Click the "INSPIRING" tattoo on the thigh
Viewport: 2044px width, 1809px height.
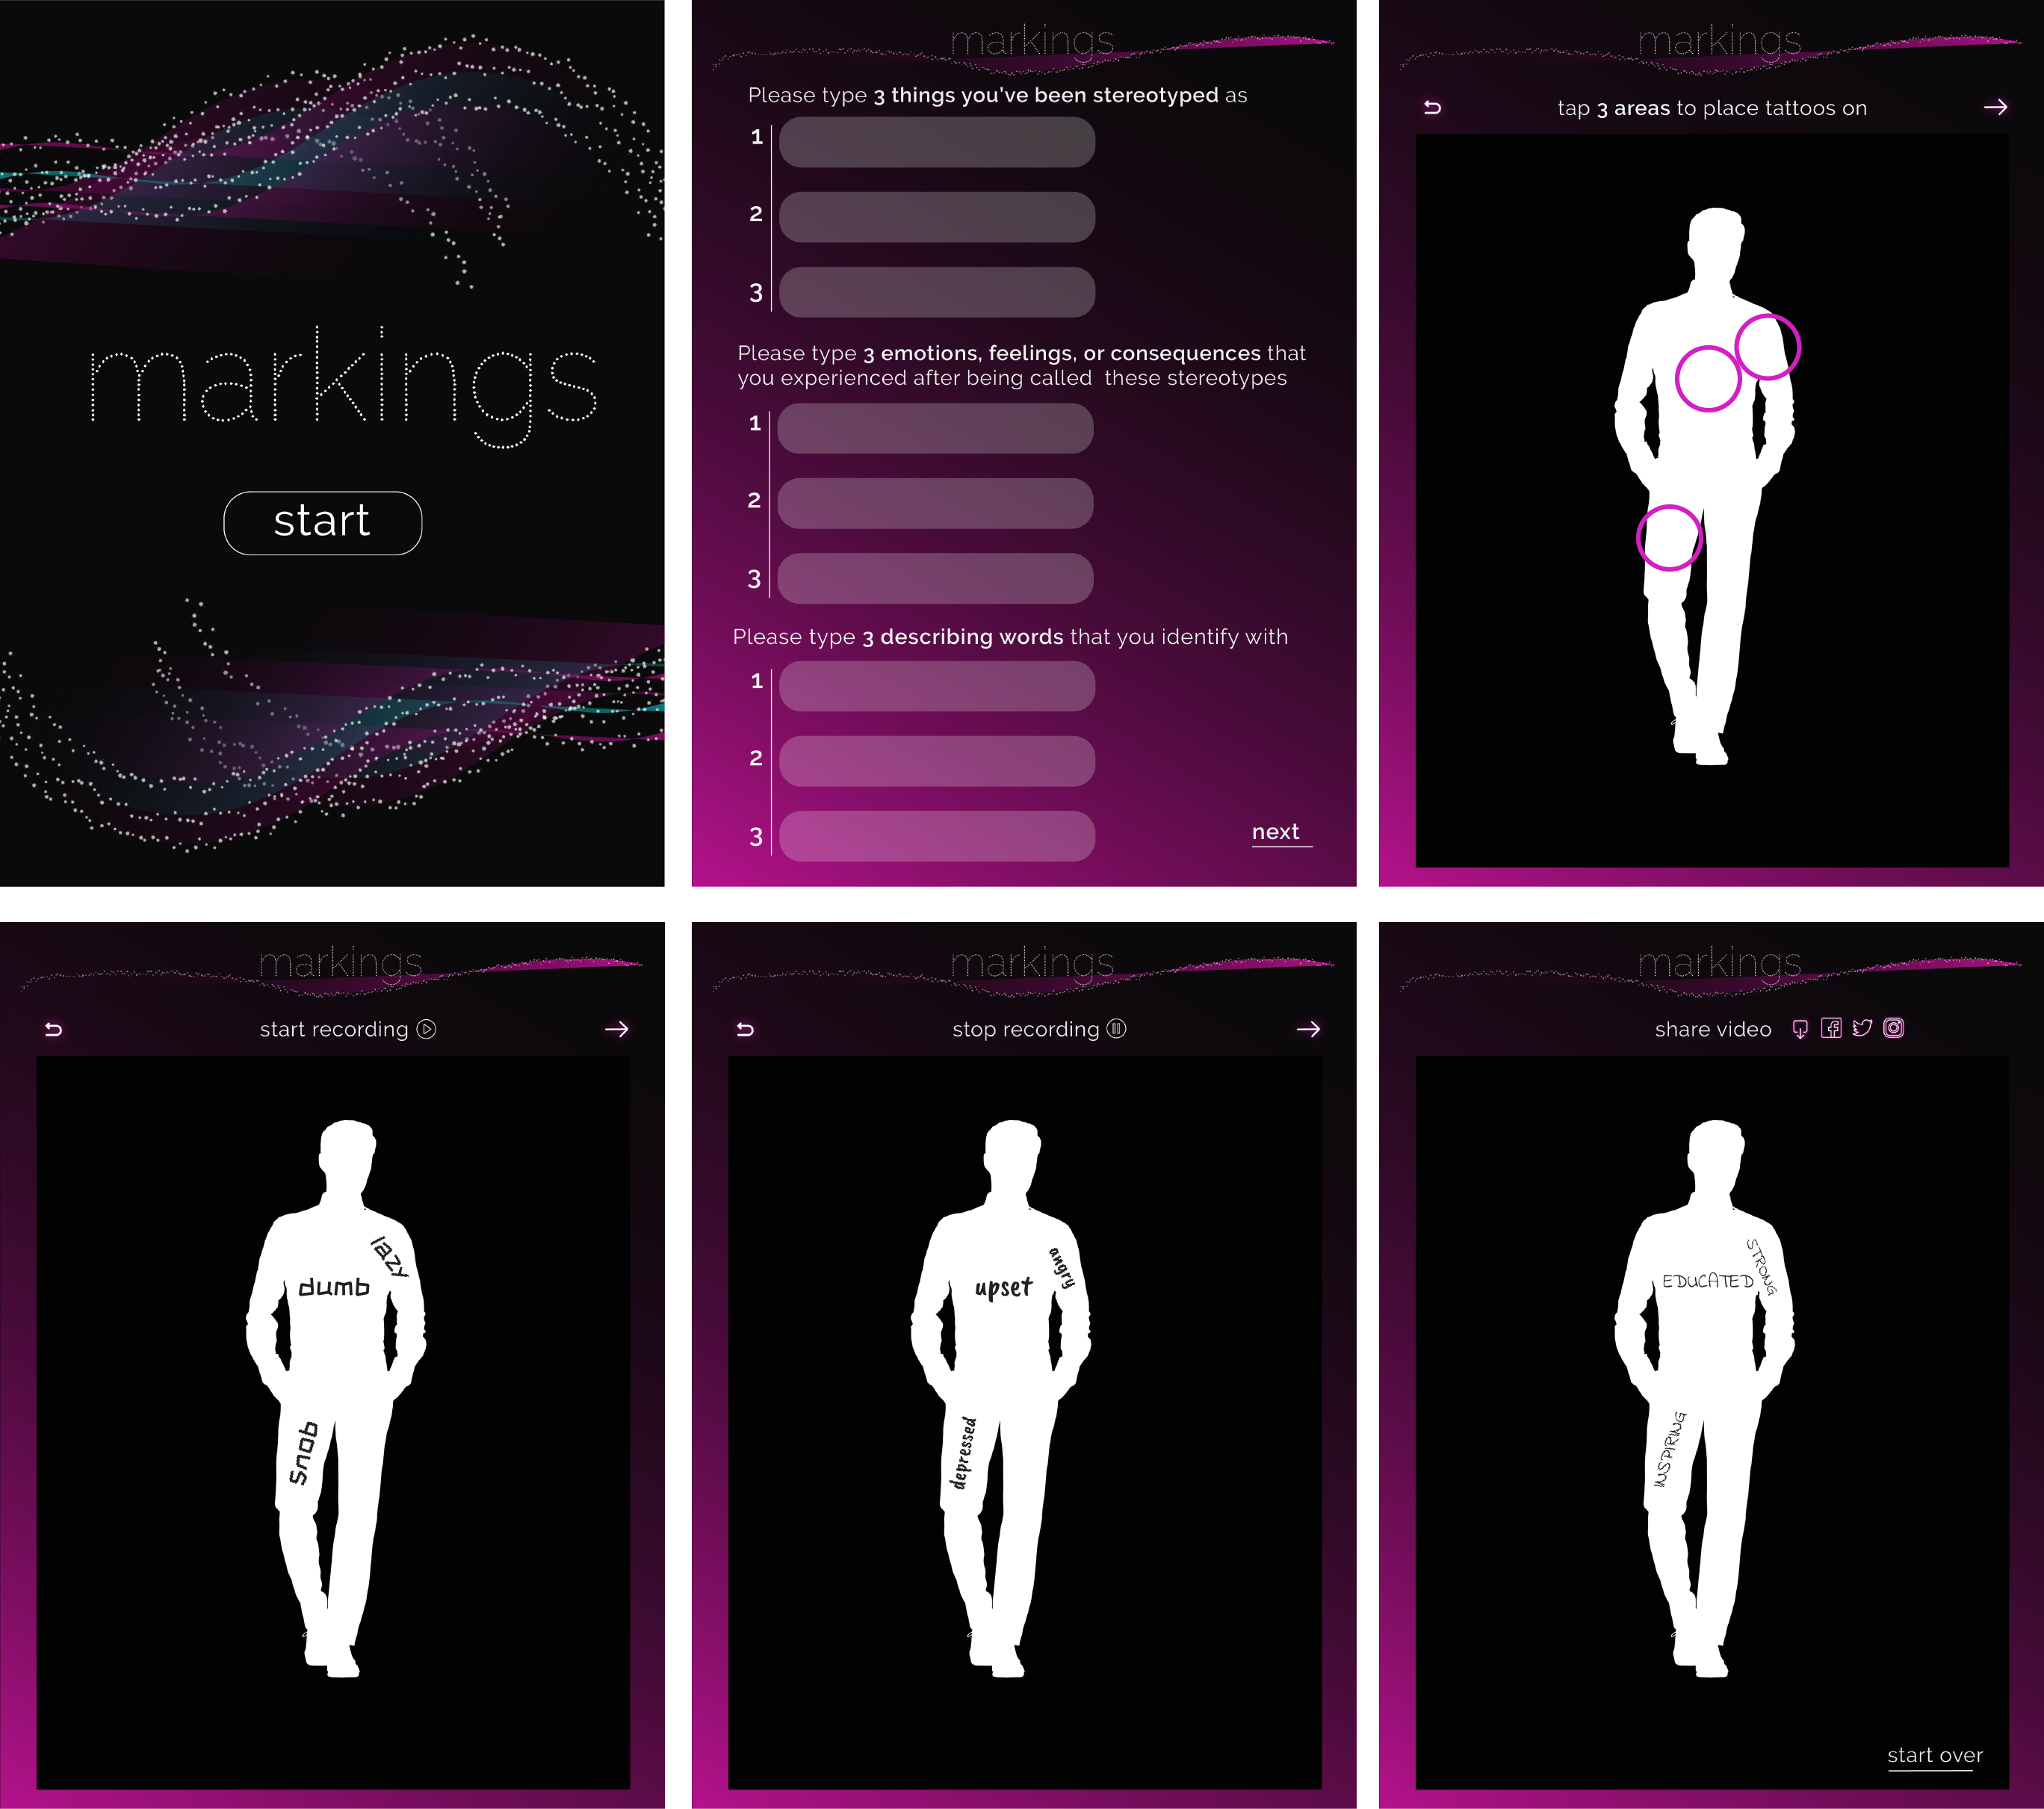(1669, 1450)
